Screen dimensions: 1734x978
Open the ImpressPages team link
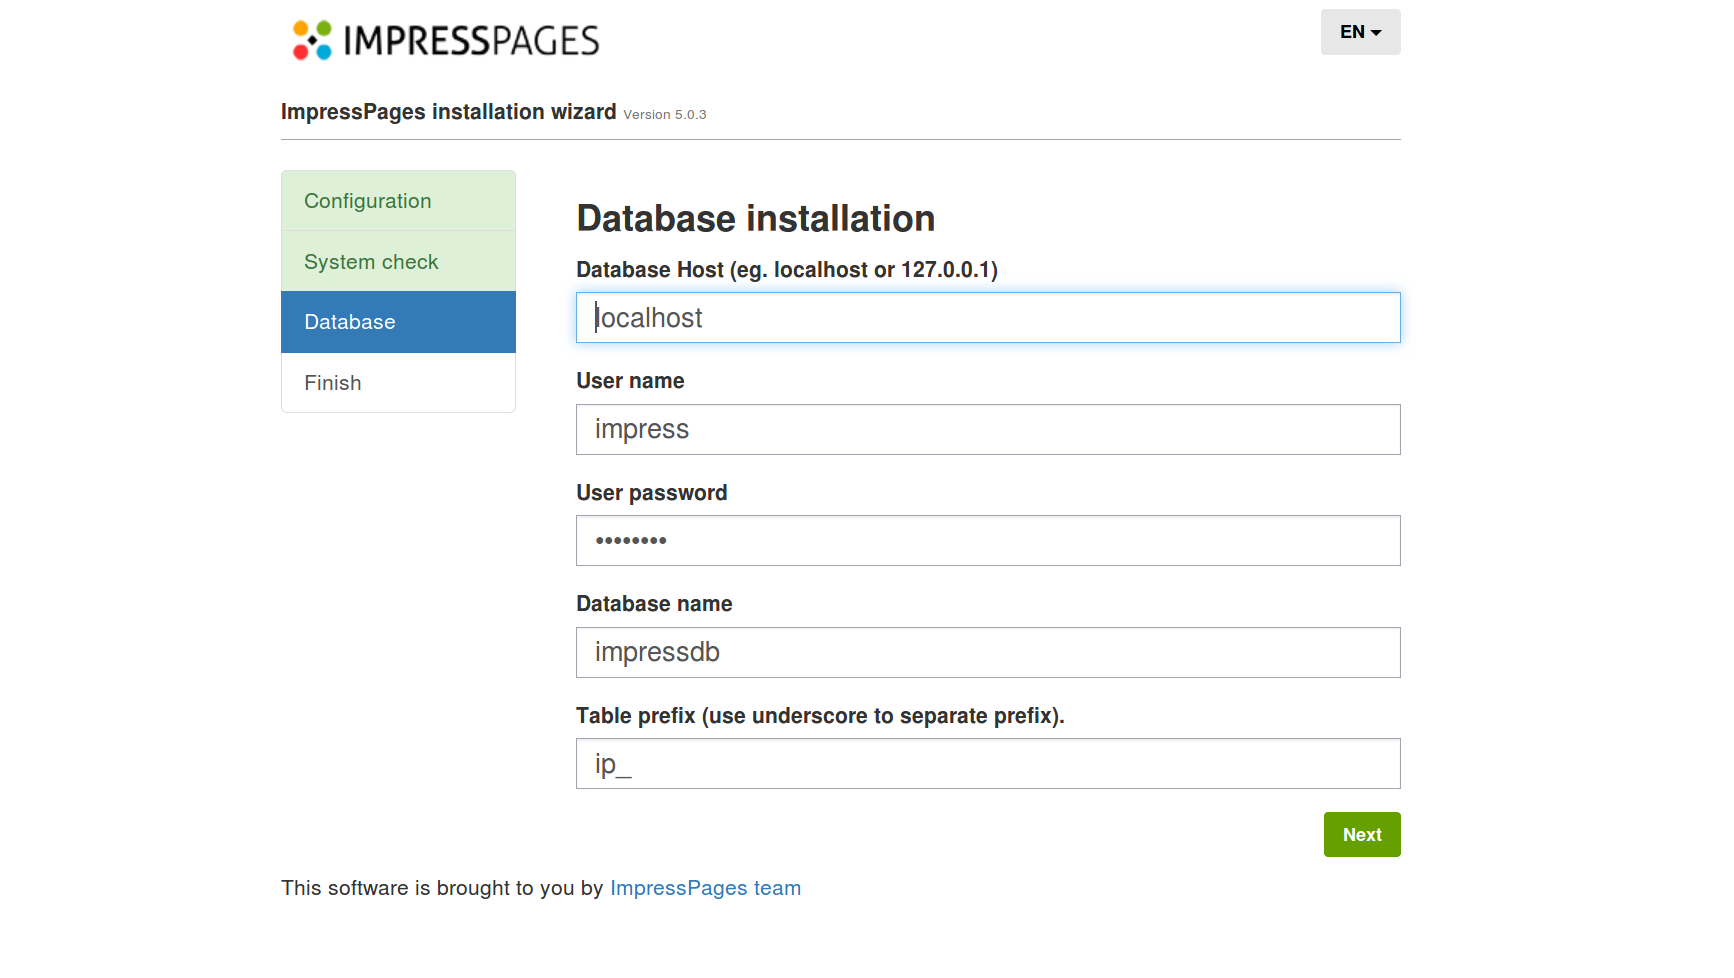[705, 888]
